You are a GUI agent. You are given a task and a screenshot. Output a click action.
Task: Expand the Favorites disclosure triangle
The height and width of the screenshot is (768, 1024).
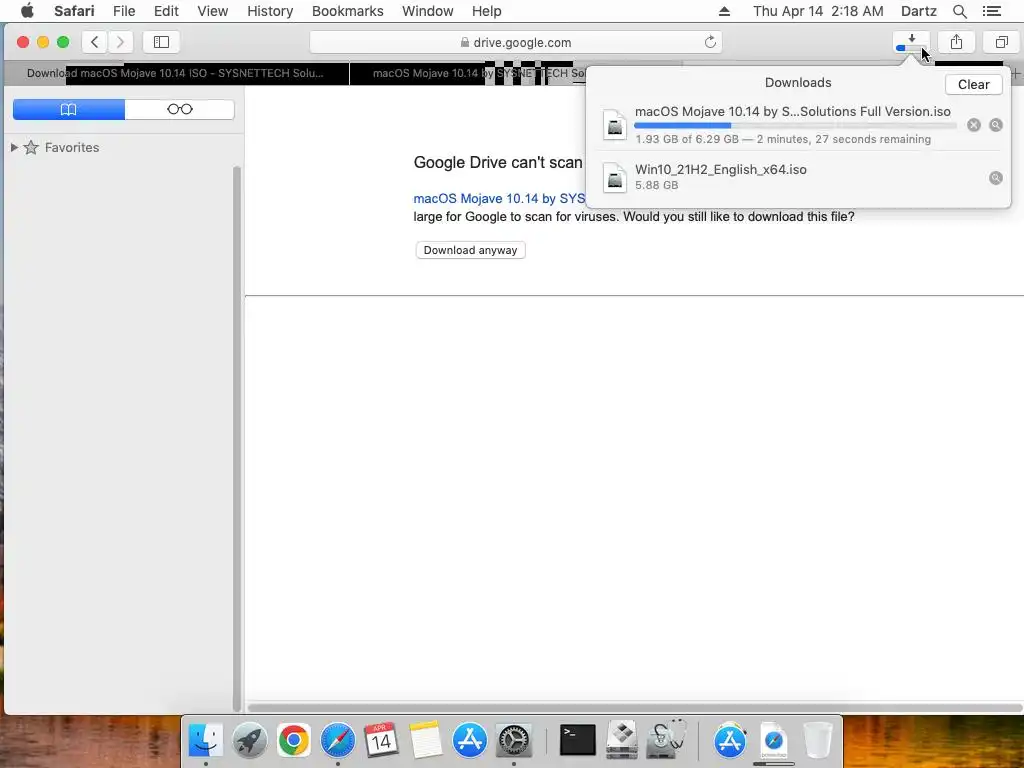(x=14, y=148)
